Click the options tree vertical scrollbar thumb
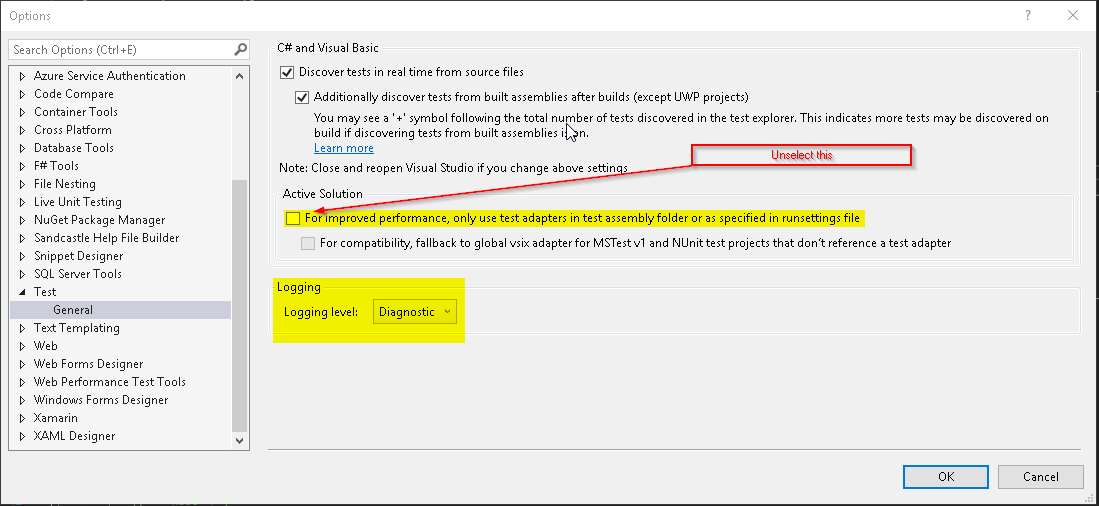The height and width of the screenshot is (506, 1099). [x=240, y=306]
